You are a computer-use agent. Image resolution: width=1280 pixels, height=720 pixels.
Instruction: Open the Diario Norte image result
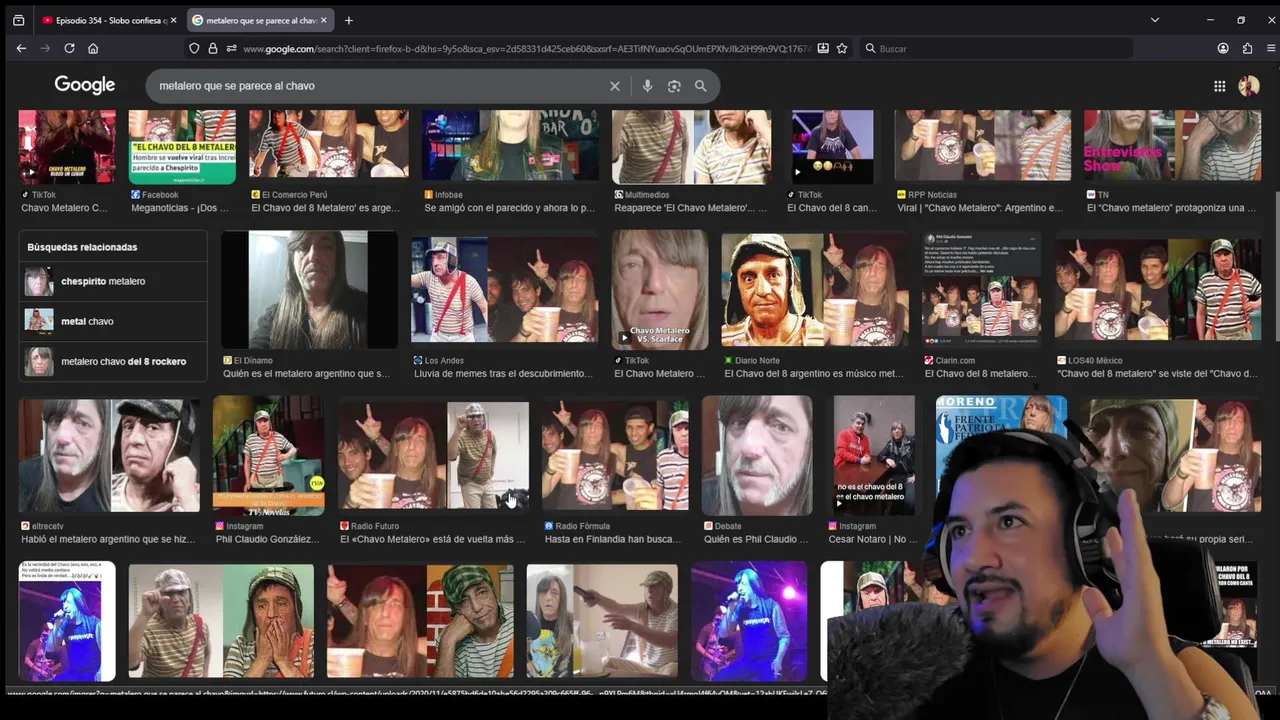(815, 290)
